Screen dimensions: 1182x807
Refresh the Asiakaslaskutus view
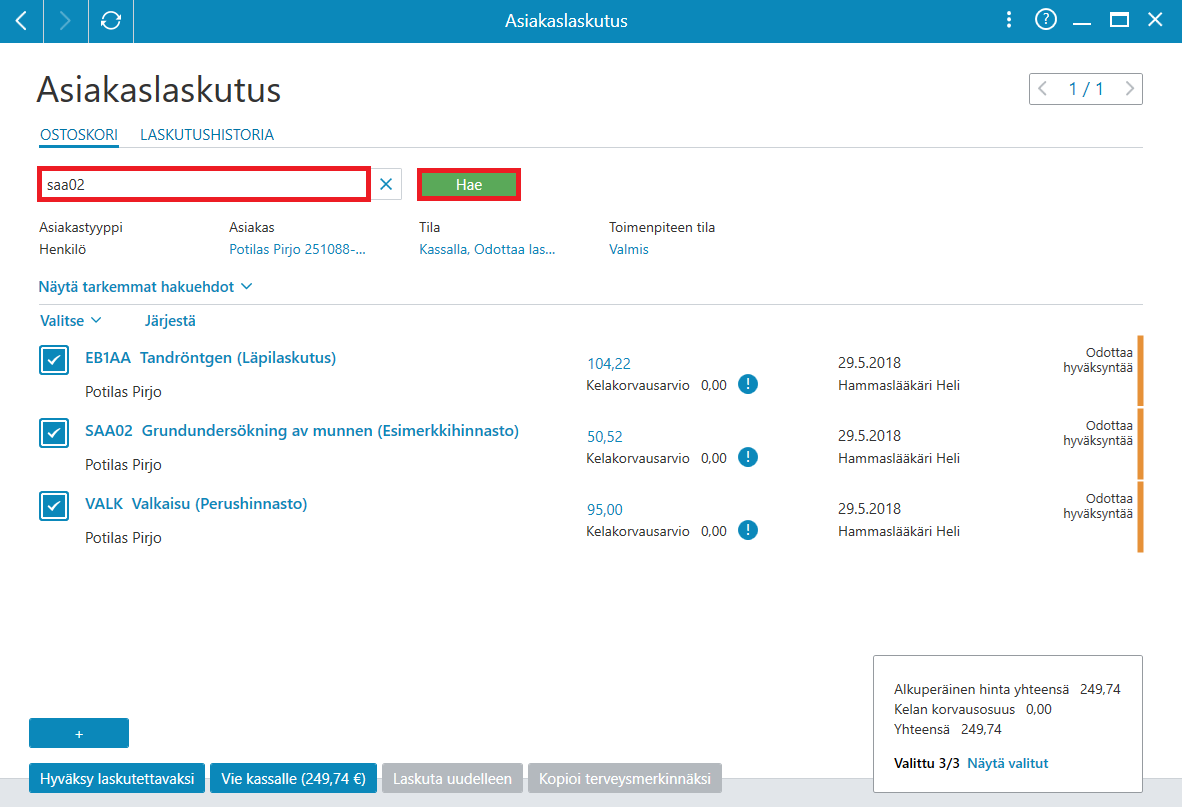pyautogui.click(x=111, y=21)
